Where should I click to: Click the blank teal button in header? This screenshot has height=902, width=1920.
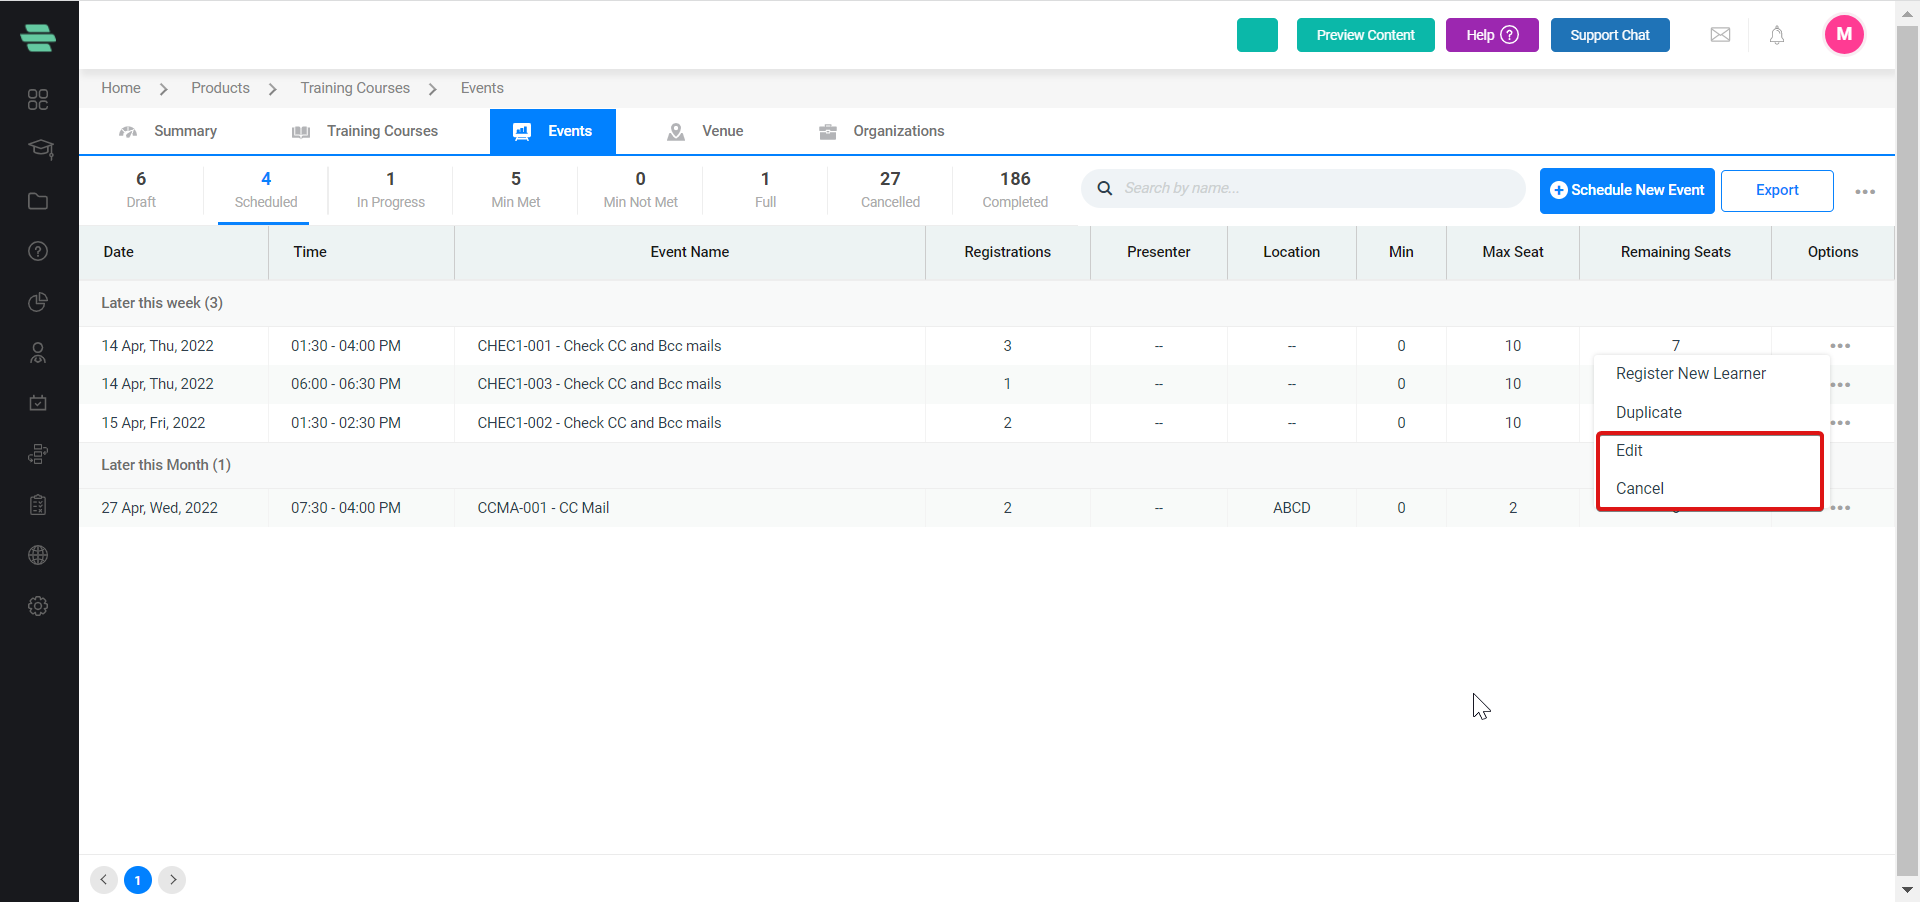pos(1257,35)
